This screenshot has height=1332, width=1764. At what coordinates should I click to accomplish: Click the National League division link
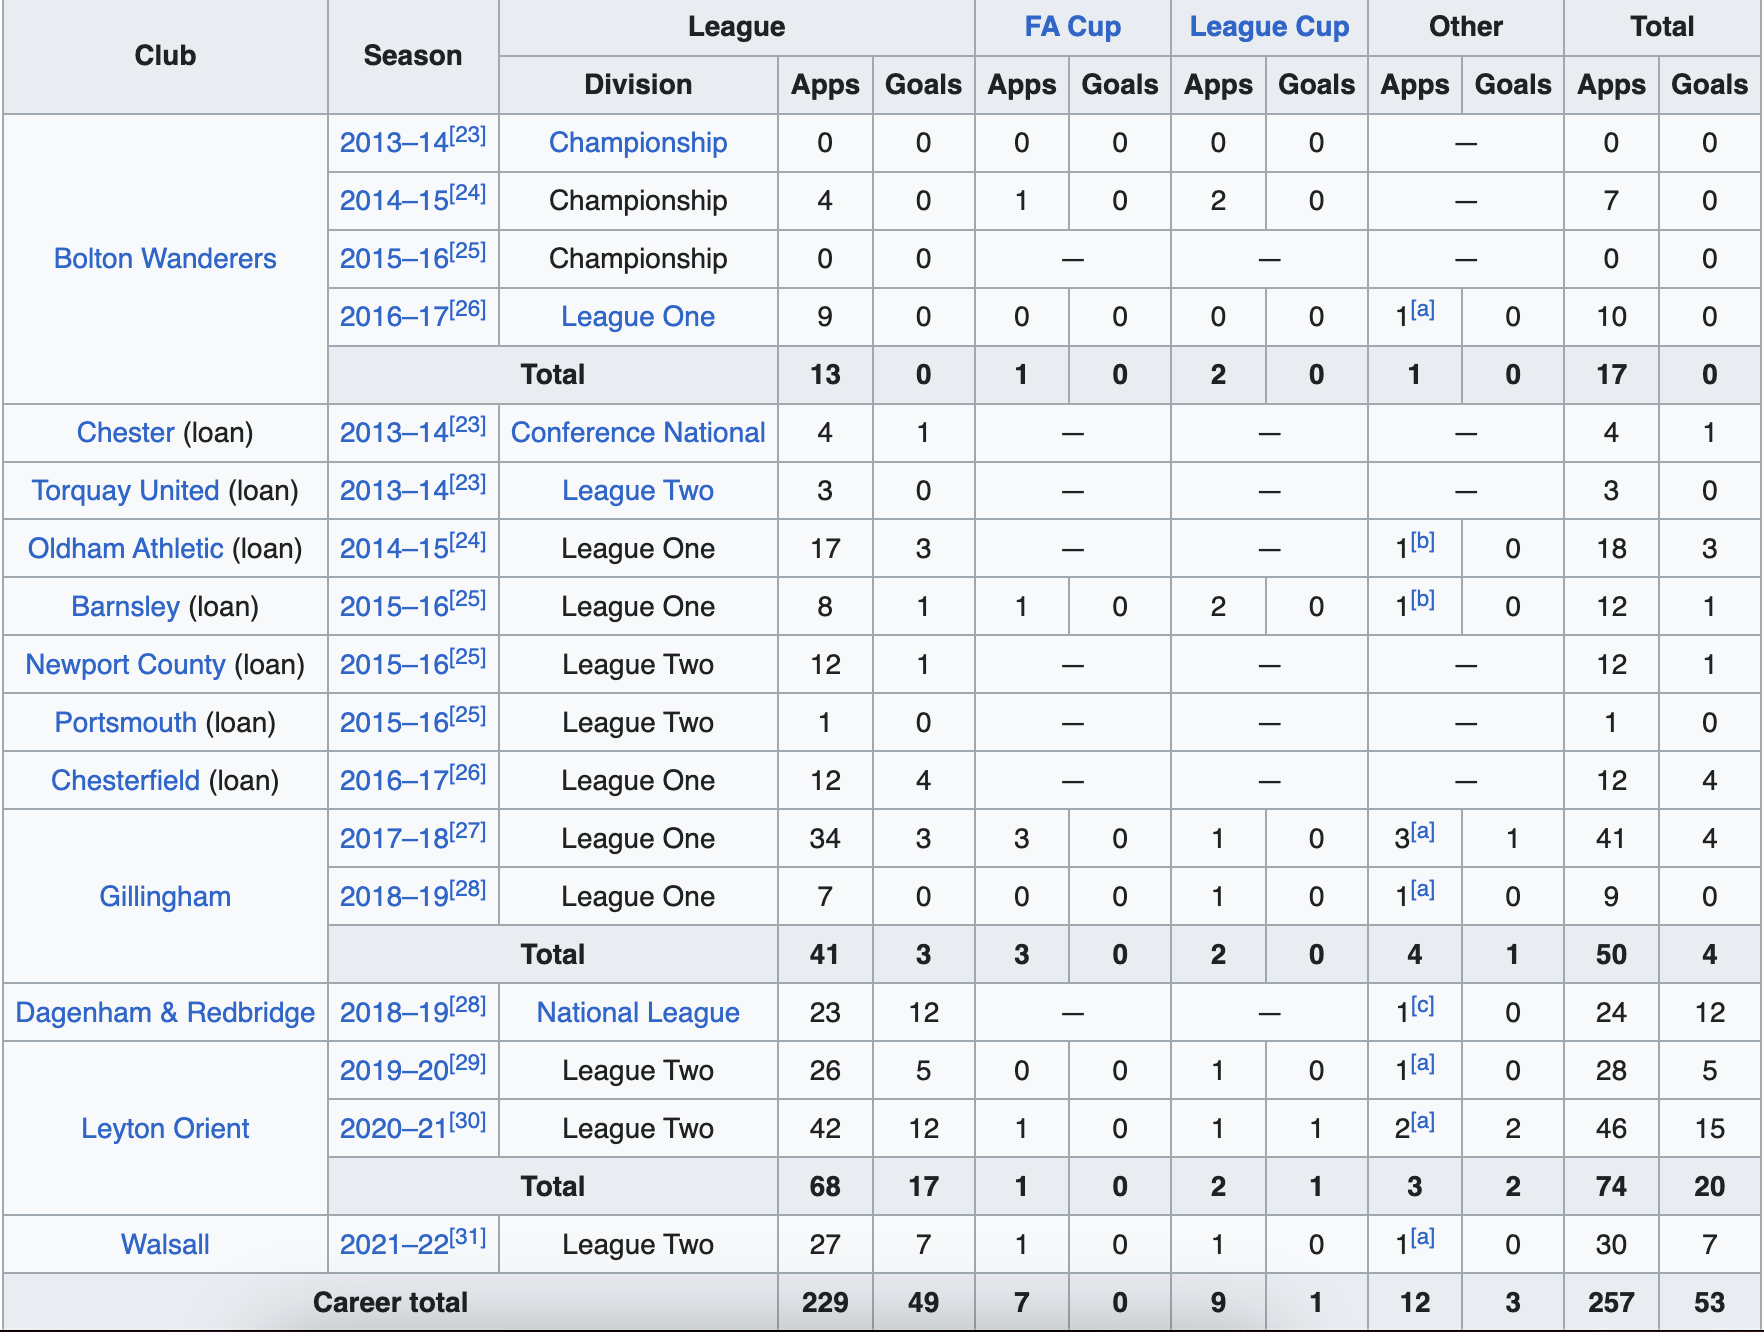click(638, 1012)
